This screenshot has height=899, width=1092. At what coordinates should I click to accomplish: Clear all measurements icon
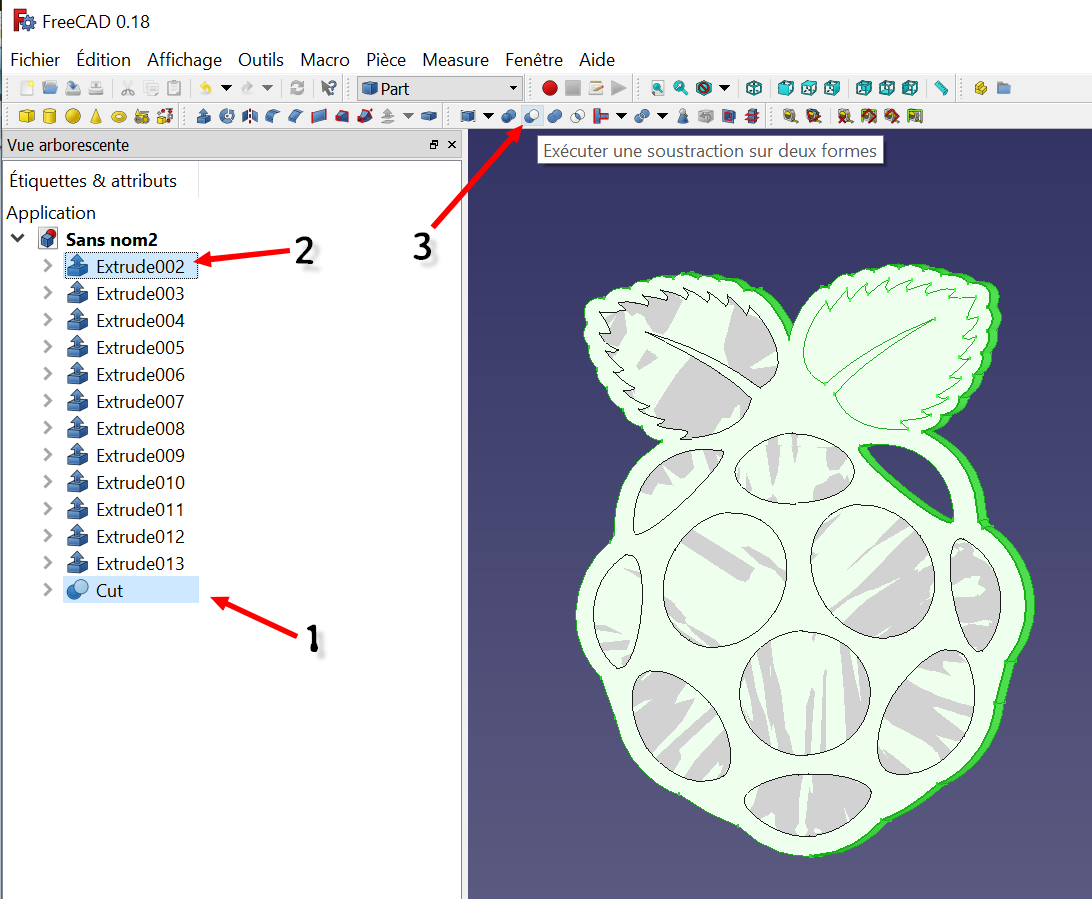point(845,116)
